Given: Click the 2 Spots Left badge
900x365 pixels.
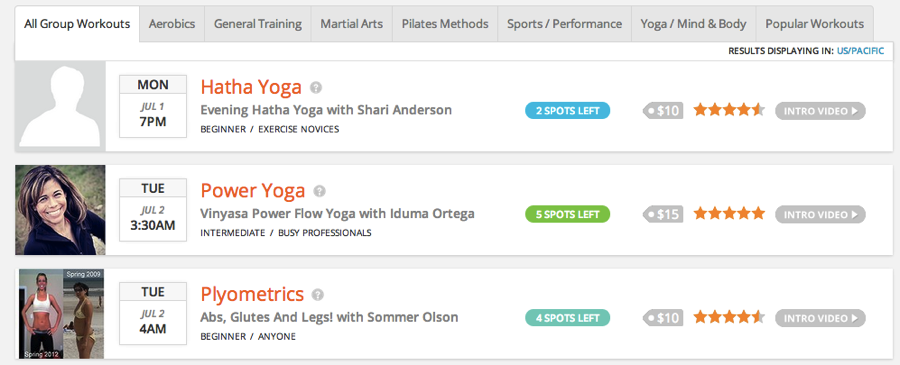Looking at the screenshot, I should 567,111.
